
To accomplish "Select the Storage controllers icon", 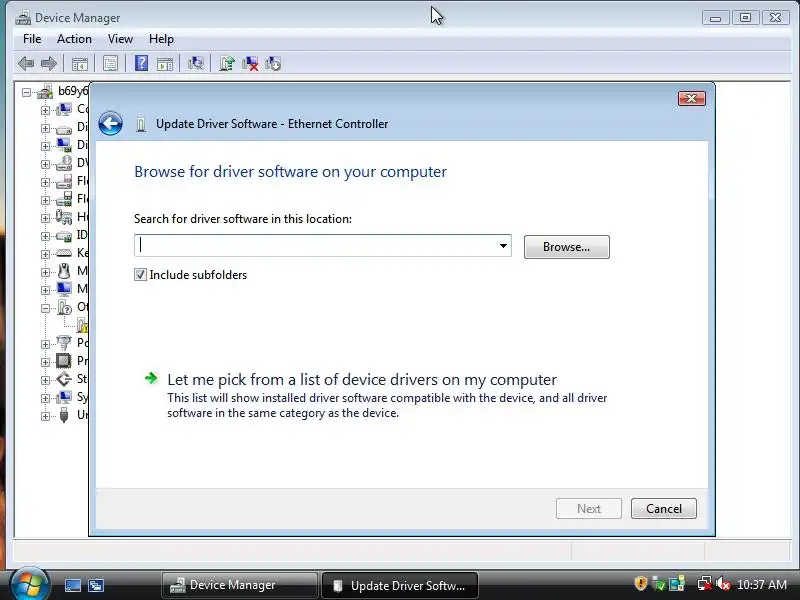I will [64, 379].
